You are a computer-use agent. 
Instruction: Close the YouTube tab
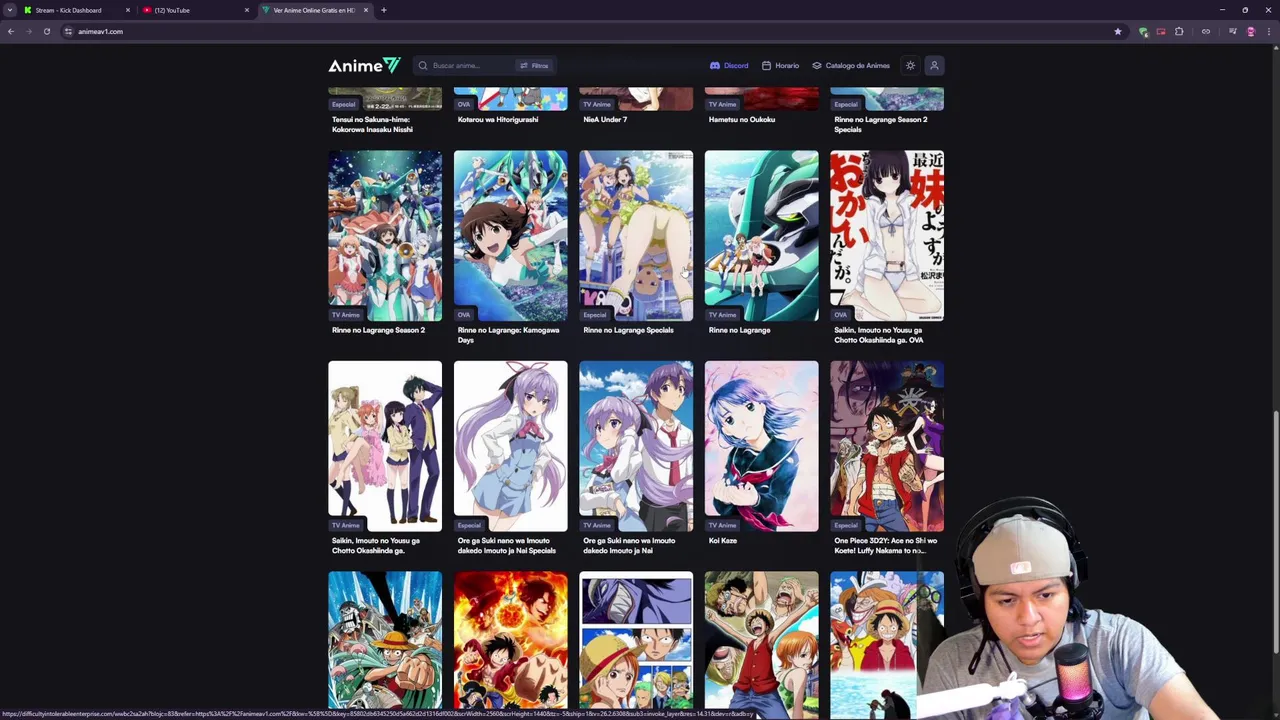tap(246, 10)
